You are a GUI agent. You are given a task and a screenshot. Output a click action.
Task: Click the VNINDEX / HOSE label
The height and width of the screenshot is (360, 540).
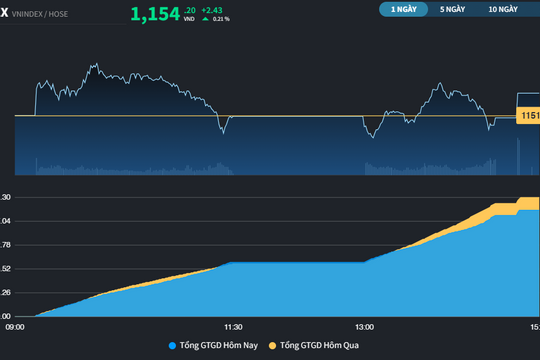click(x=40, y=14)
